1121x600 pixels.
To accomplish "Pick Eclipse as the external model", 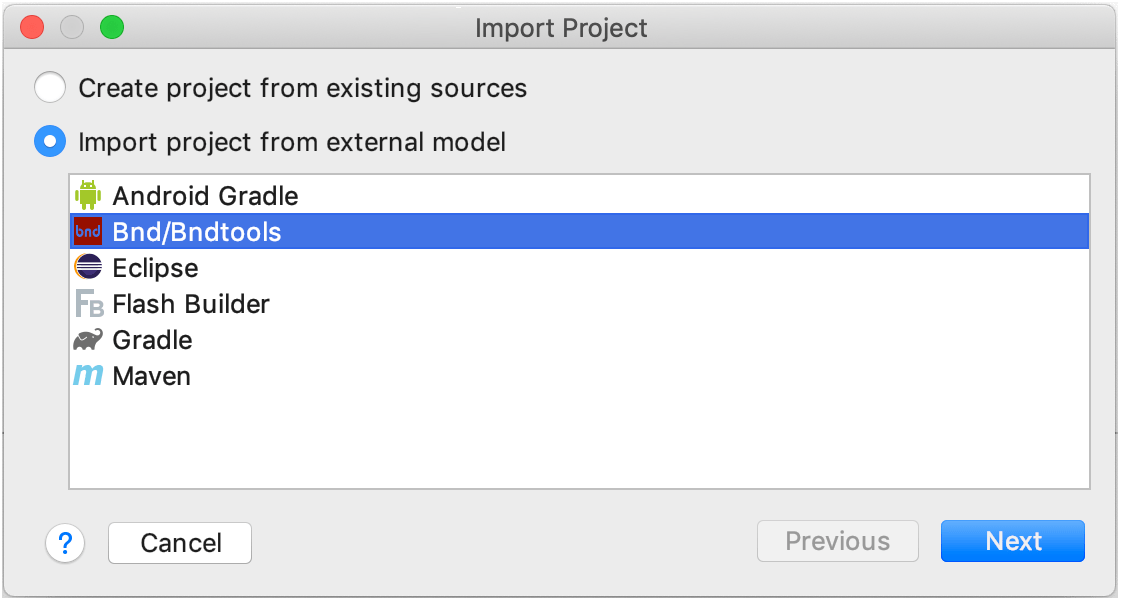I will click(x=579, y=267).
